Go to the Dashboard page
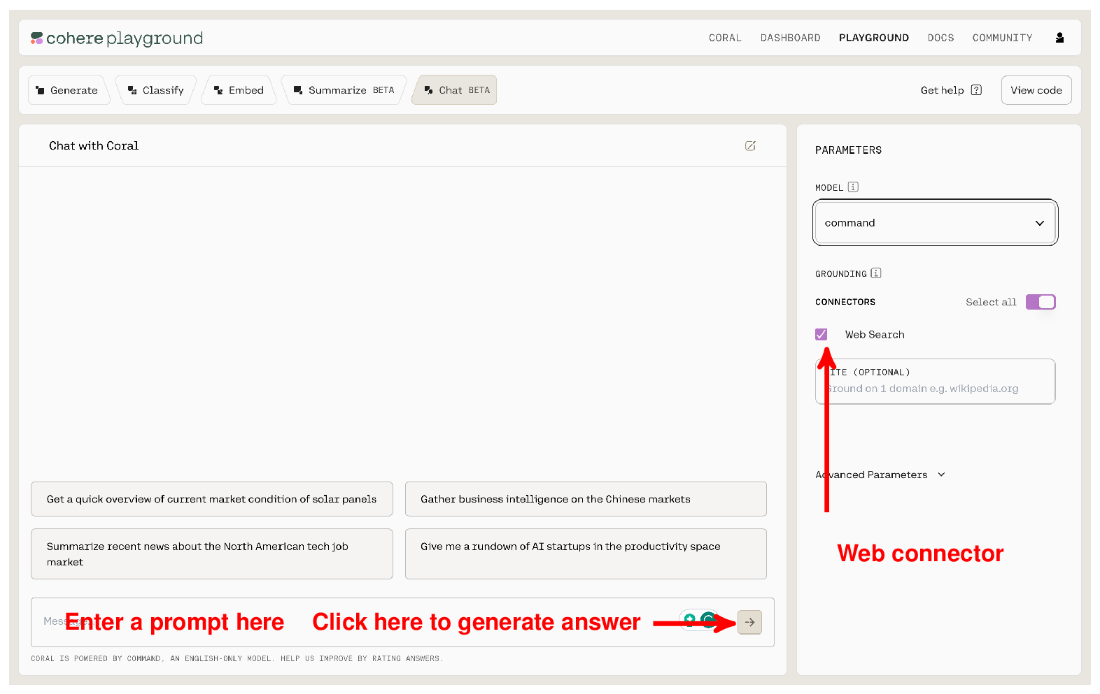 pos(790,38)
